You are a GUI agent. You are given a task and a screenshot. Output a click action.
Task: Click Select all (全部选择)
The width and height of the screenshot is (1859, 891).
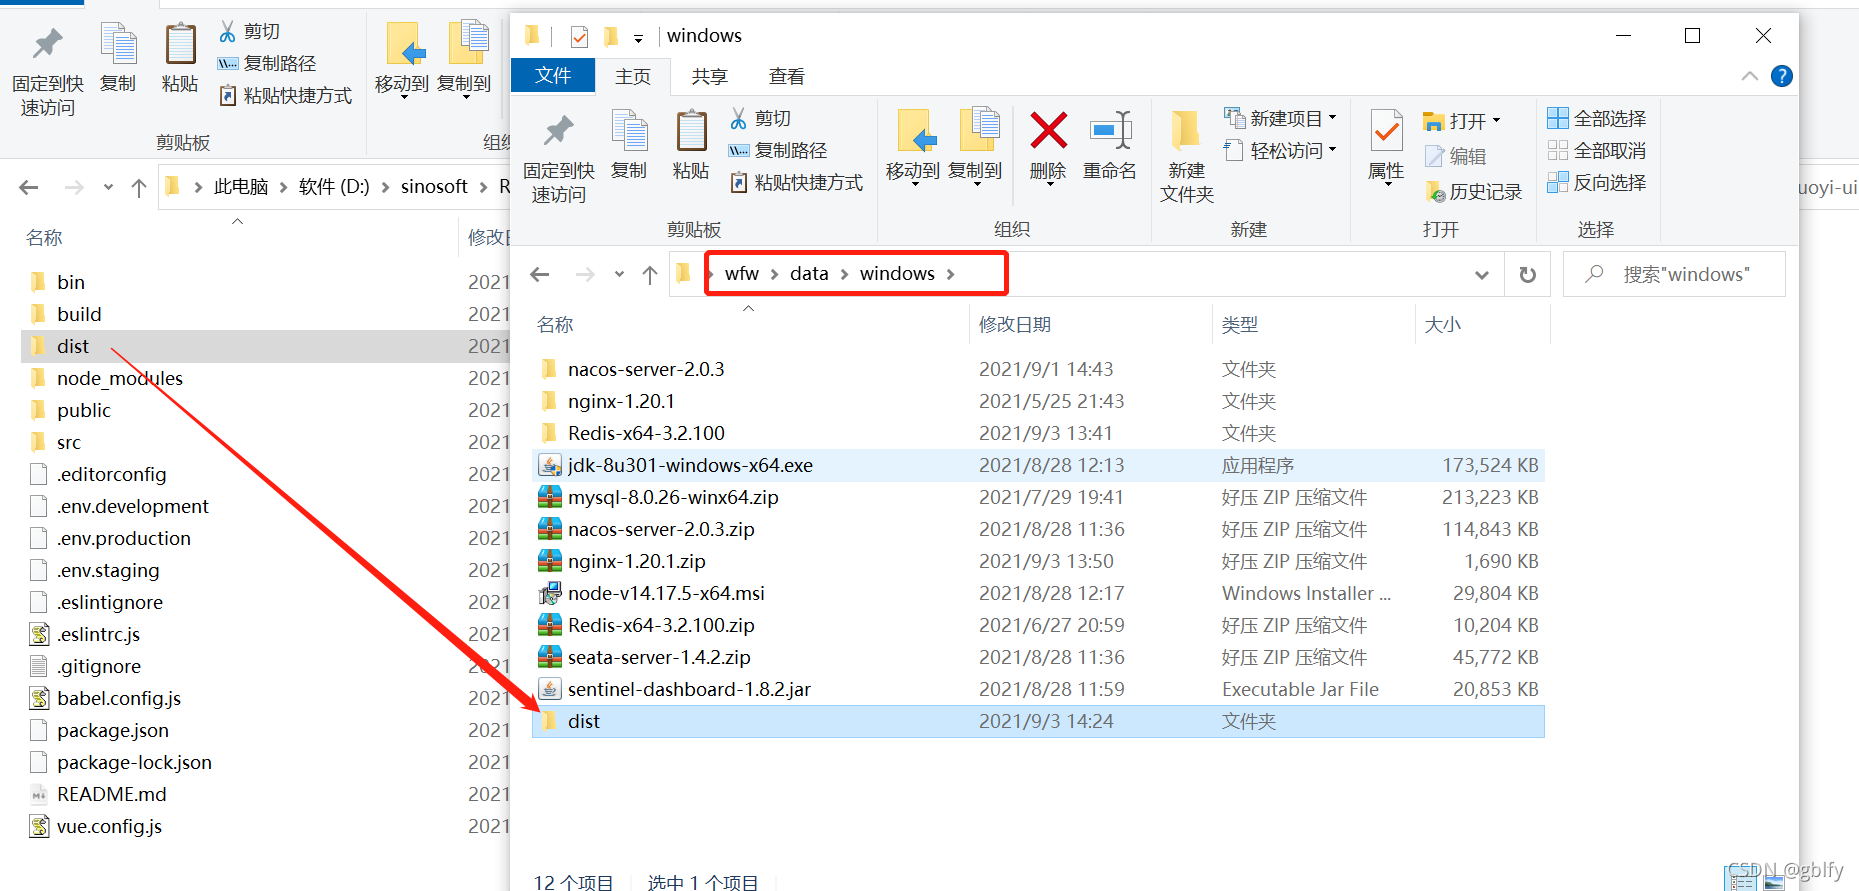coord(1596,118)
